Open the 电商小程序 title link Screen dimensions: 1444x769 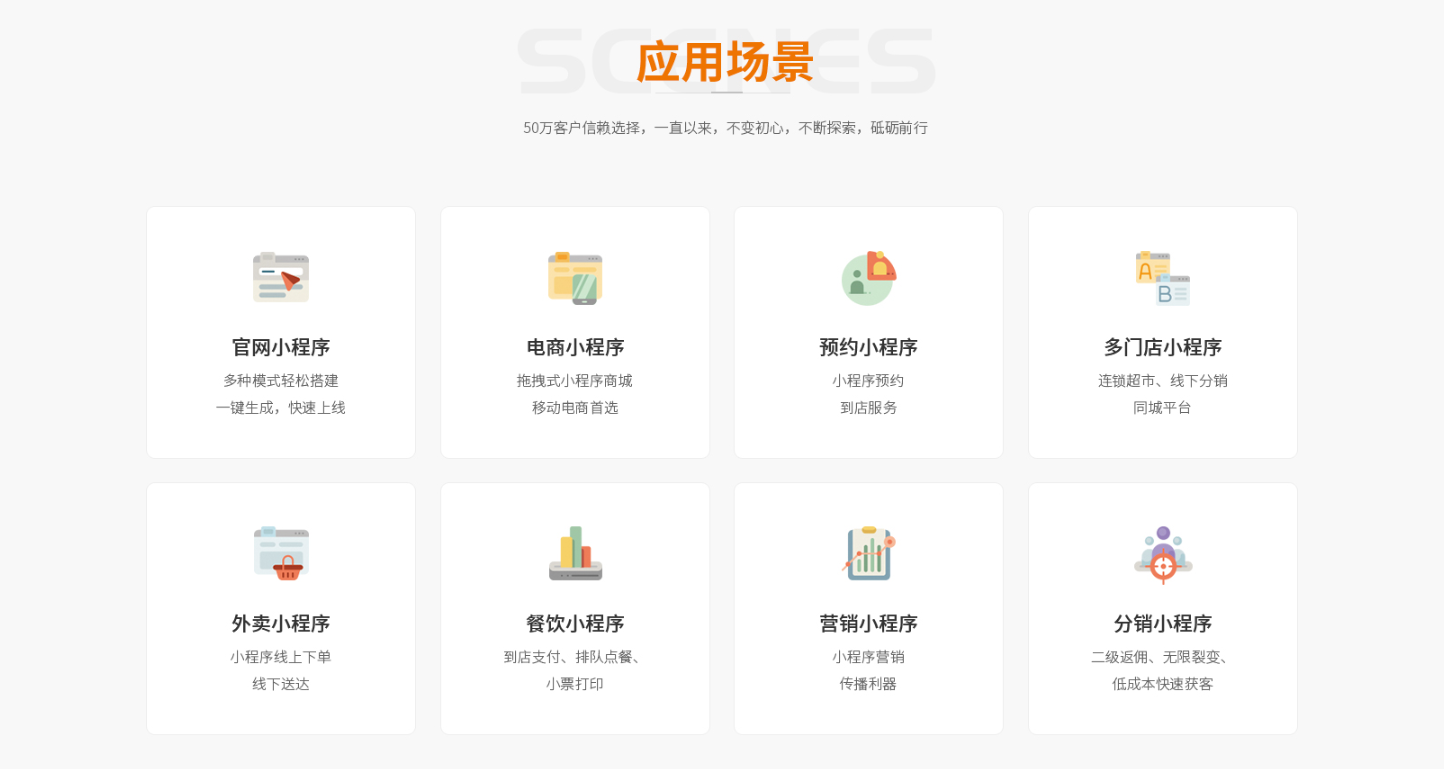(x=574, y=347)
